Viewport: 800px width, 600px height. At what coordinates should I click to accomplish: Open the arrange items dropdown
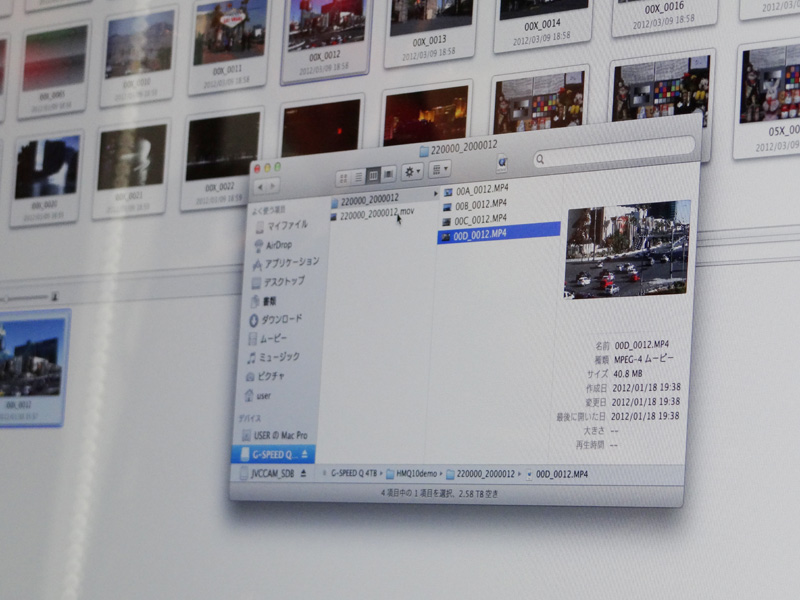439,169
